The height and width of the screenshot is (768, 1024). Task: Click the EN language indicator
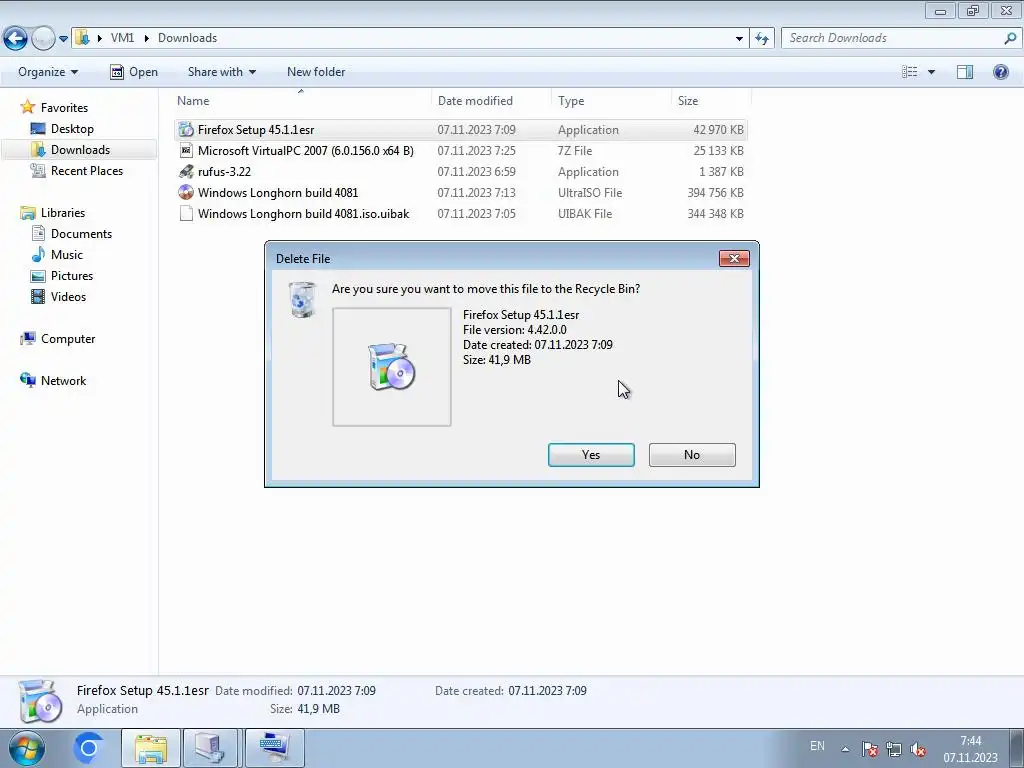tap(817, 746)
